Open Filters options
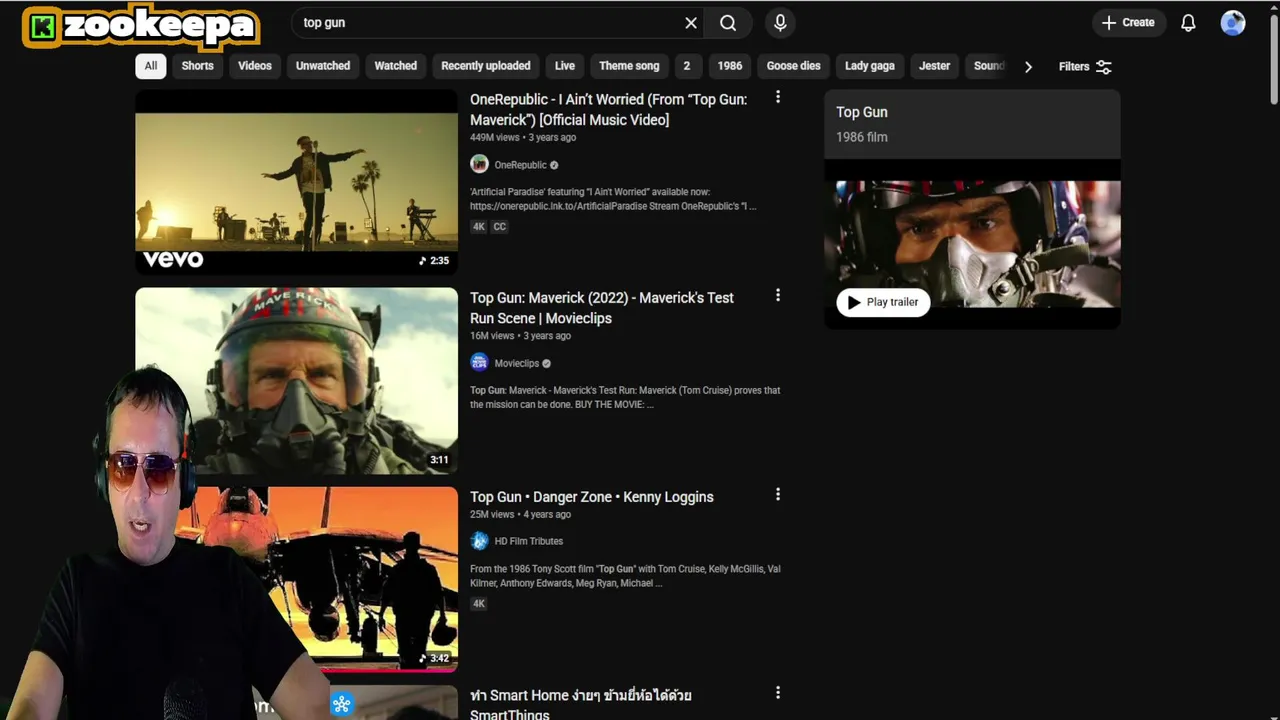The height and width of the screenshot is (720, 1280). (1085, 67)
